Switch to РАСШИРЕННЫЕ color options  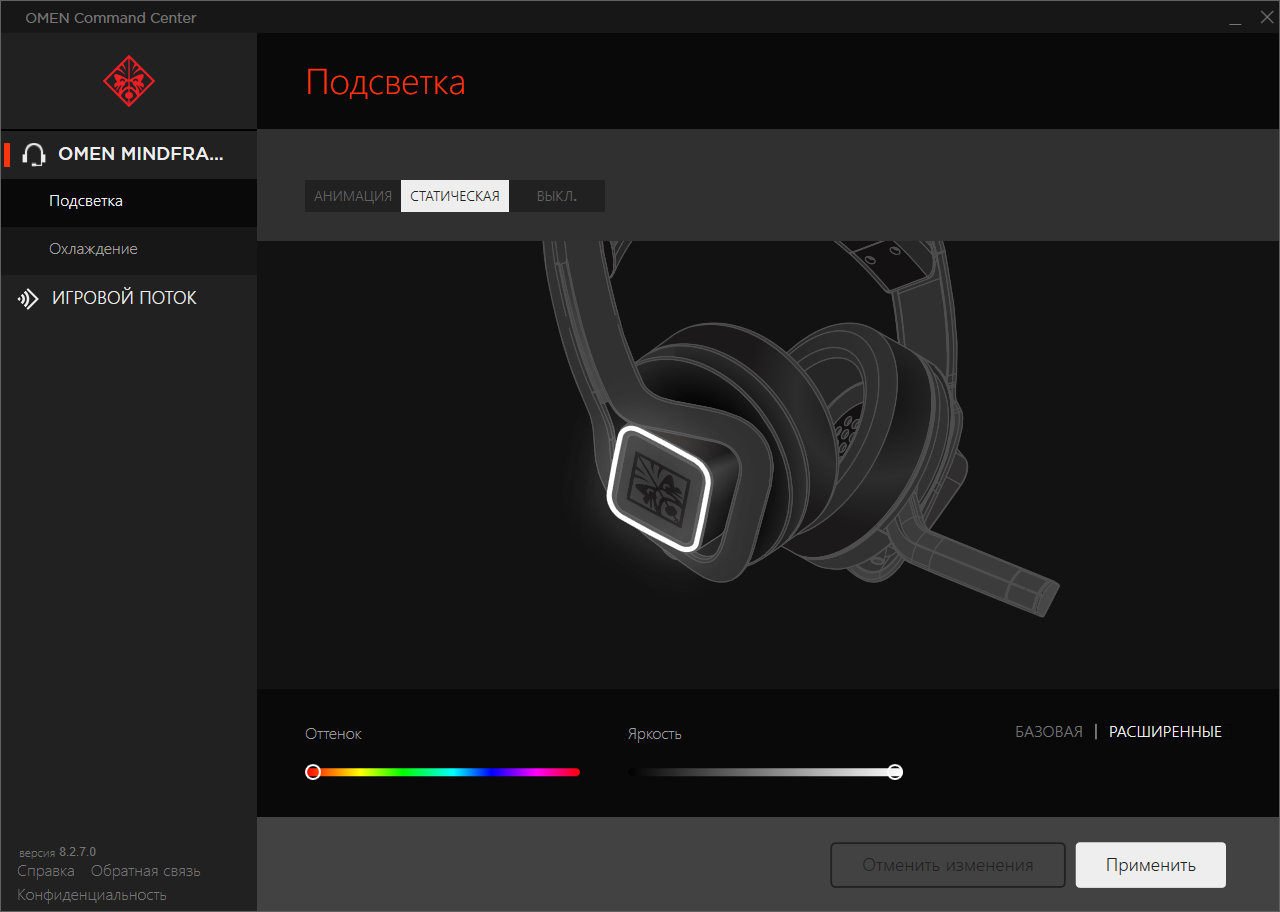click(x=1165, y=732)
